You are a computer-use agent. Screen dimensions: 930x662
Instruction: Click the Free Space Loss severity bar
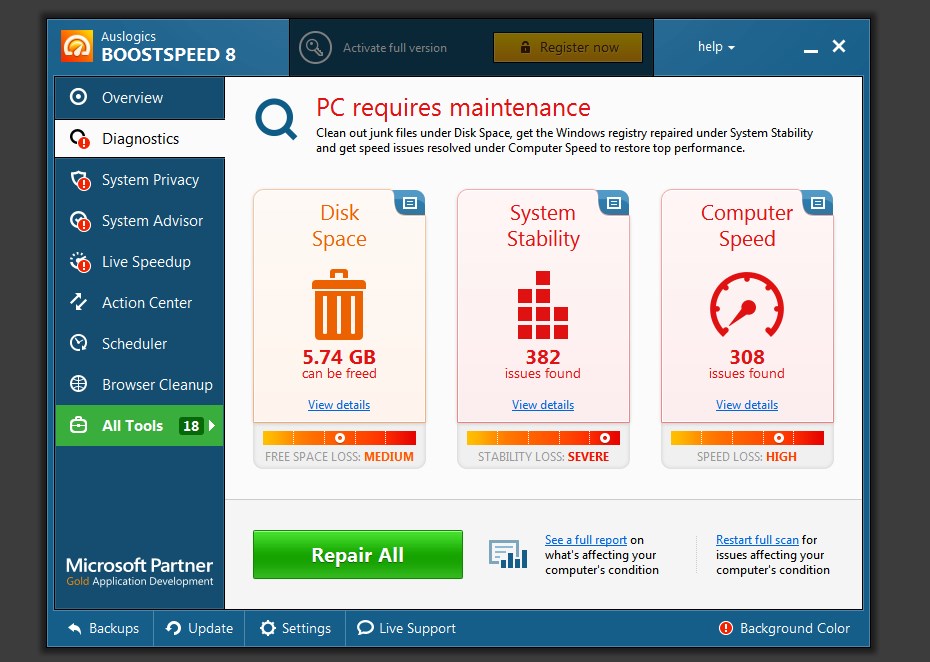click(339, 438)
